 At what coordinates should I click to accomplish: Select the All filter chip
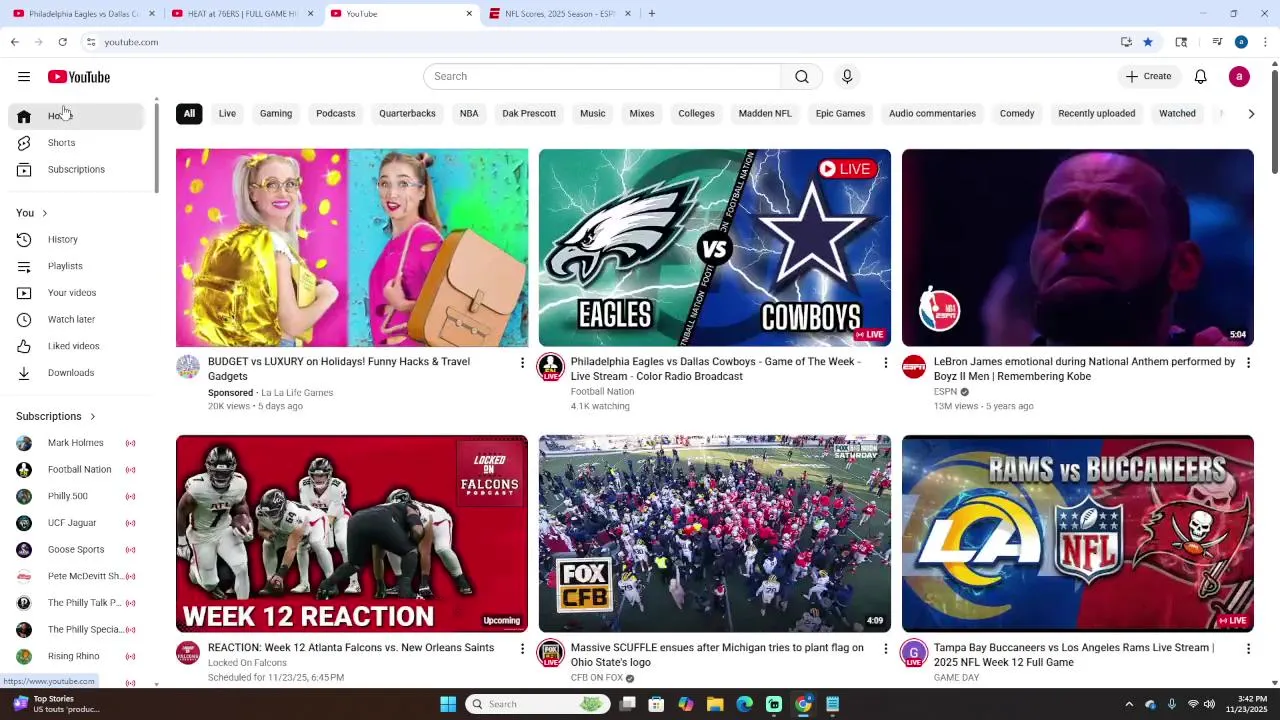[189, 114]
